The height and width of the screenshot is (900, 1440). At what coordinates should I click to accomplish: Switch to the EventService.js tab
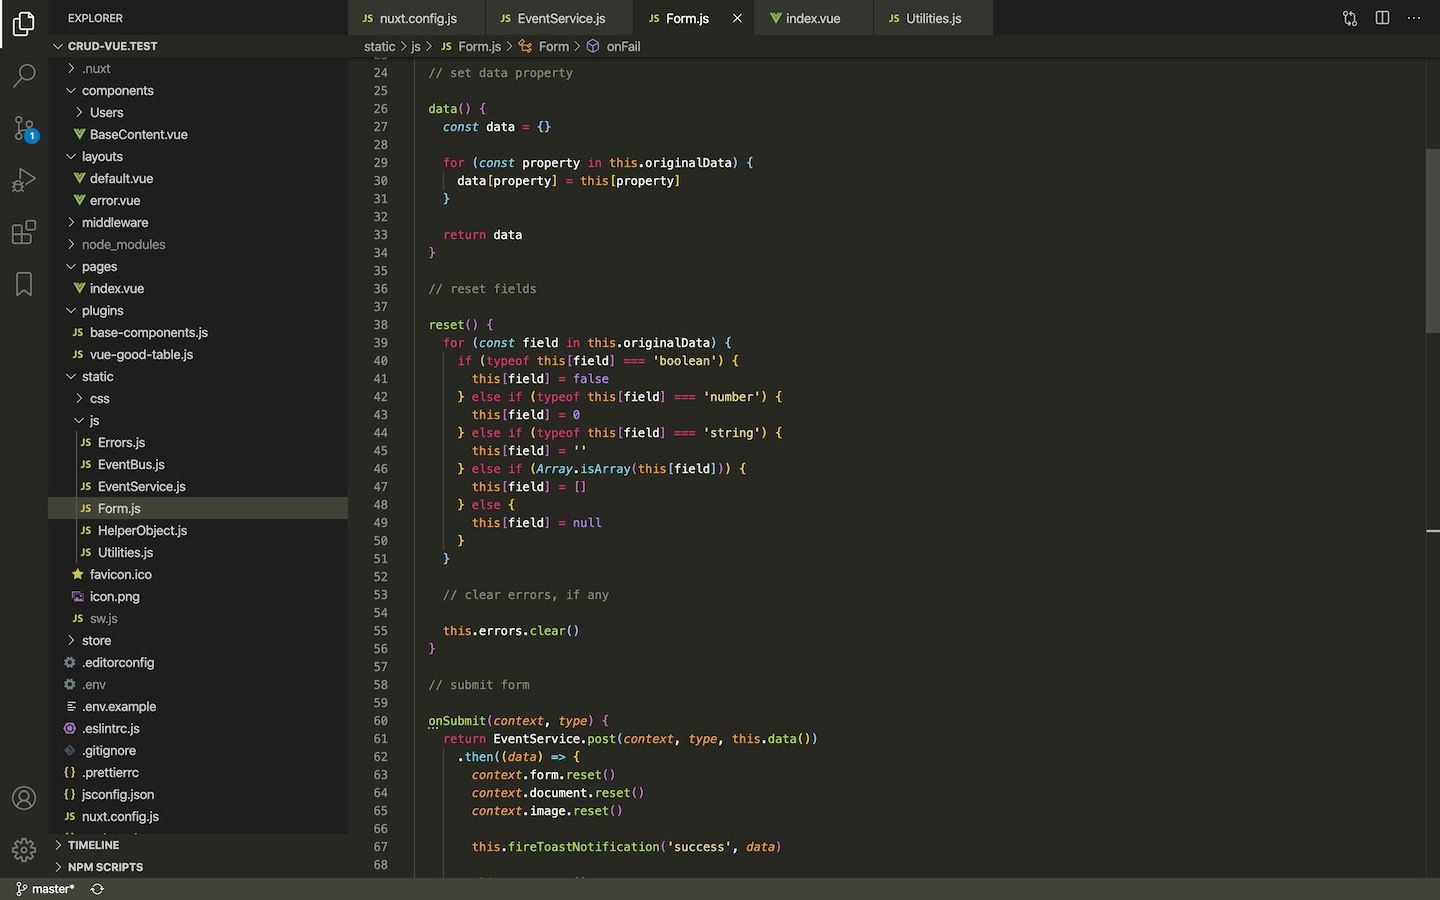point(560,18)
